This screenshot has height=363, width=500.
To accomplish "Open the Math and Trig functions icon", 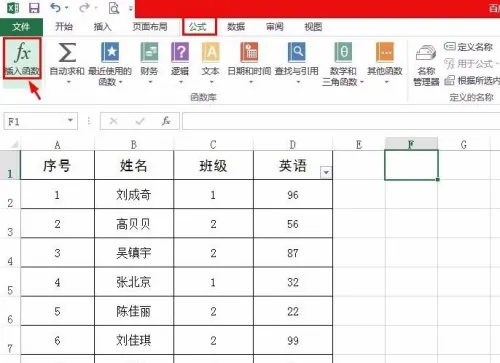I will pyautogui.click(x=343, y=53).
